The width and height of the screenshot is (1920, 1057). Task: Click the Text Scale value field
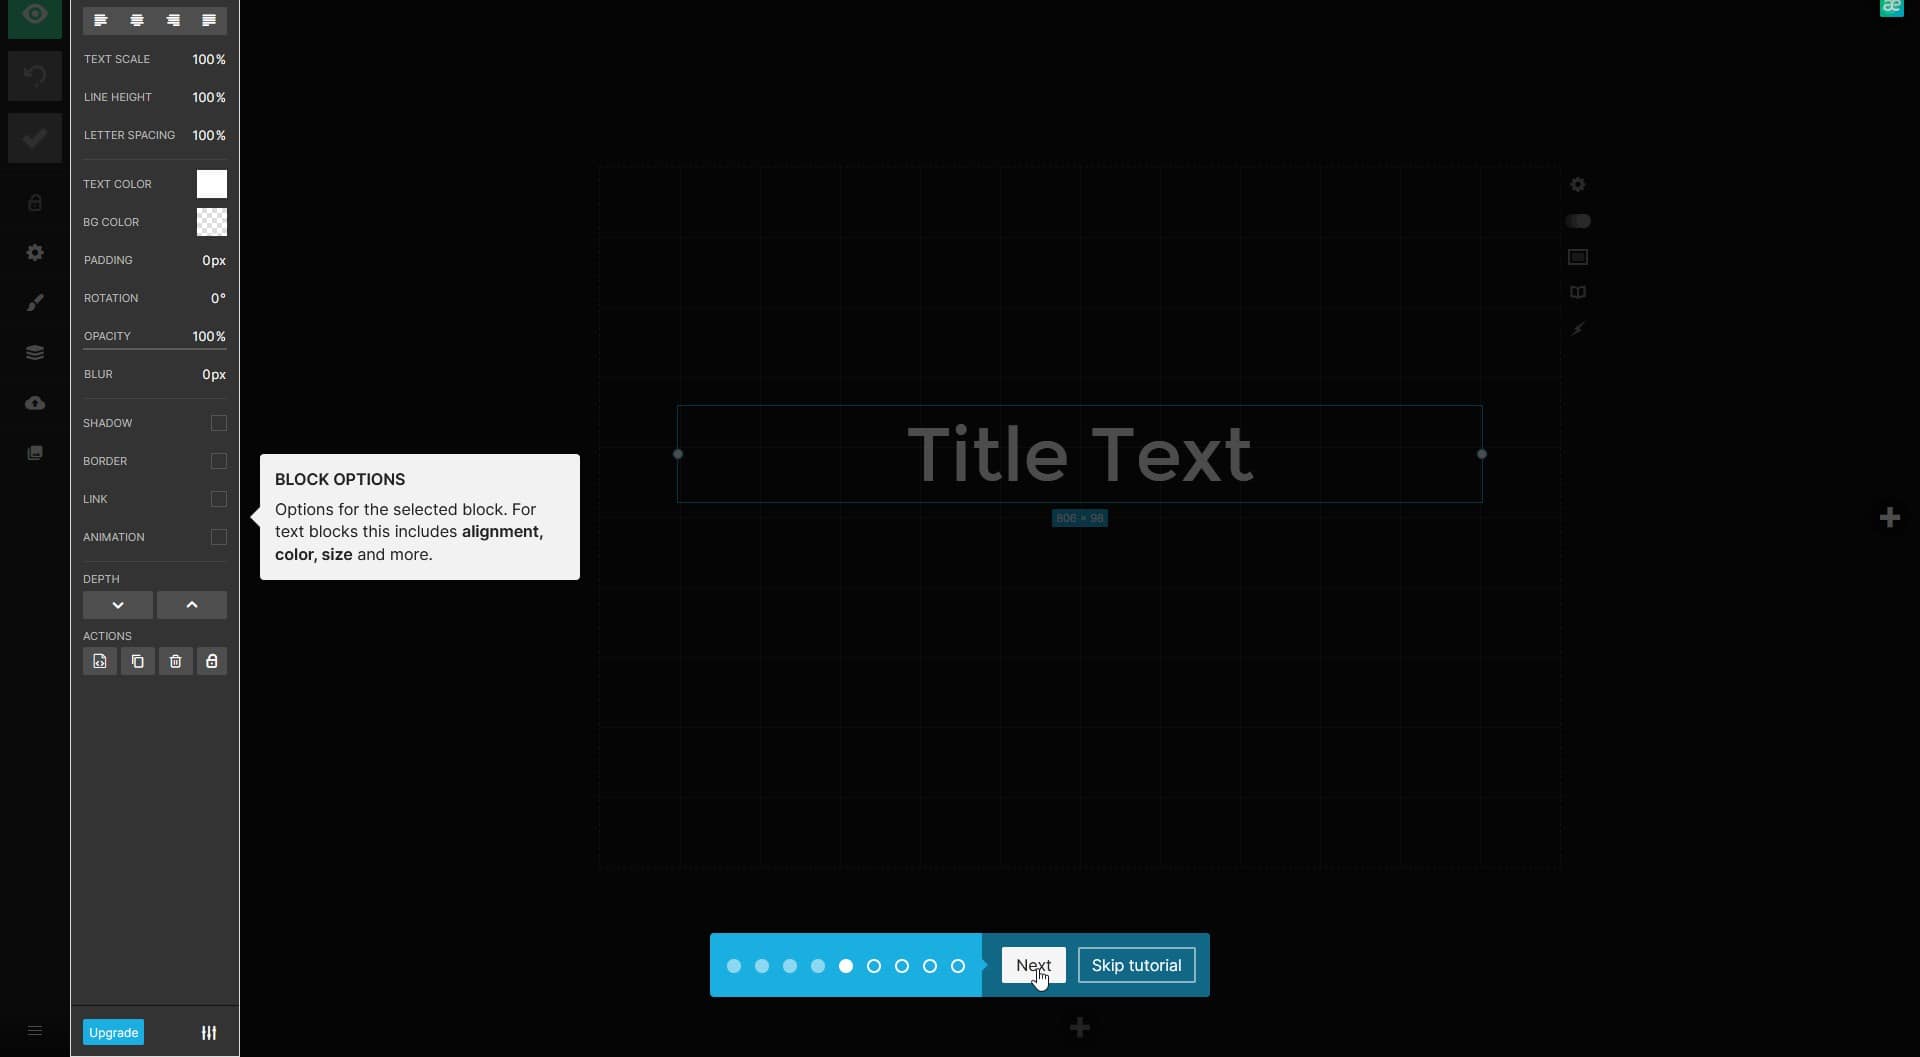(209, 59)
